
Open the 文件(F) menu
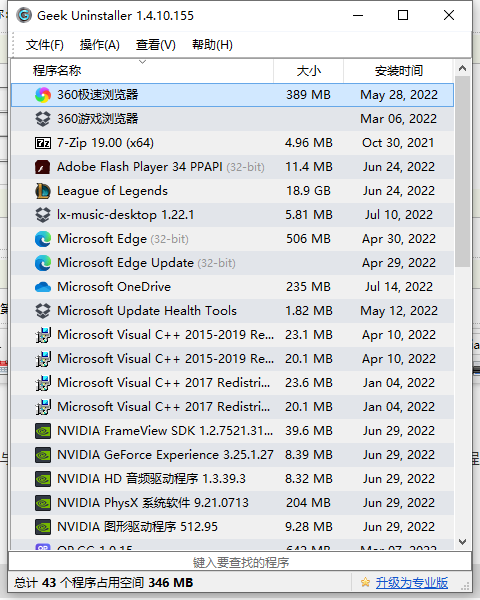[x=44, y=45]
